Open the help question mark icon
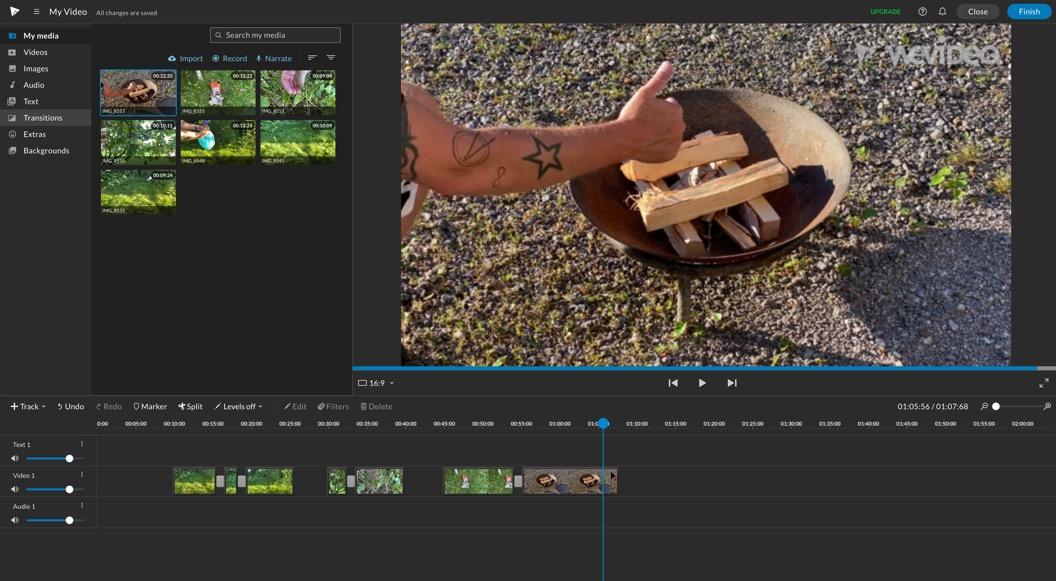 click(x=923, y=11)
